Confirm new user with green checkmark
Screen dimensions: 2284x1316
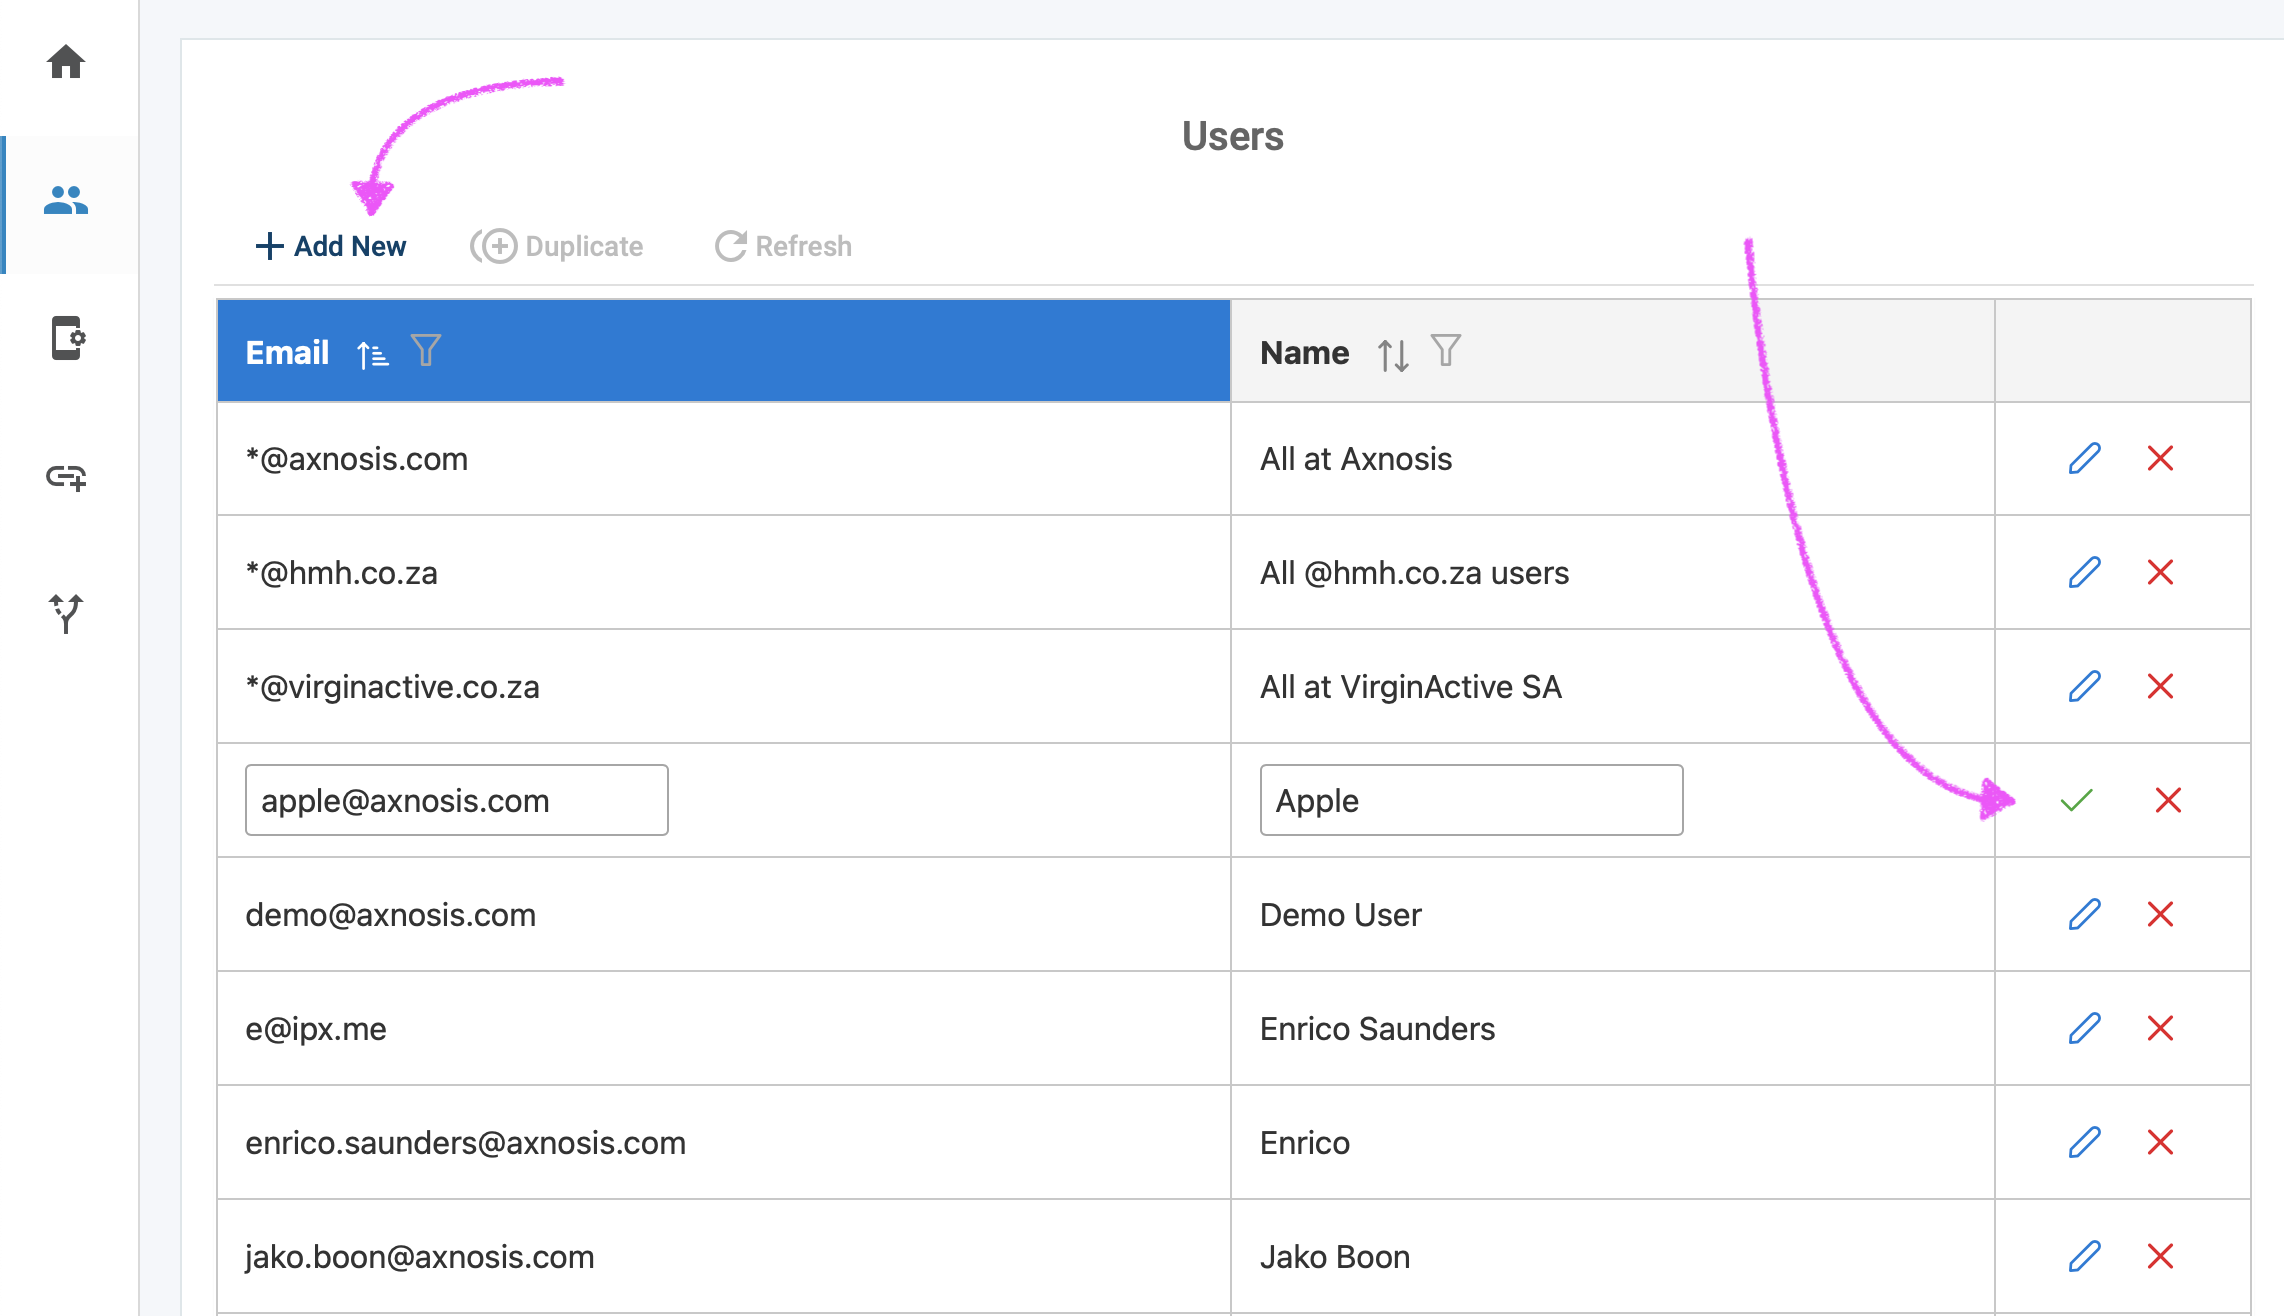(2076, 800)
